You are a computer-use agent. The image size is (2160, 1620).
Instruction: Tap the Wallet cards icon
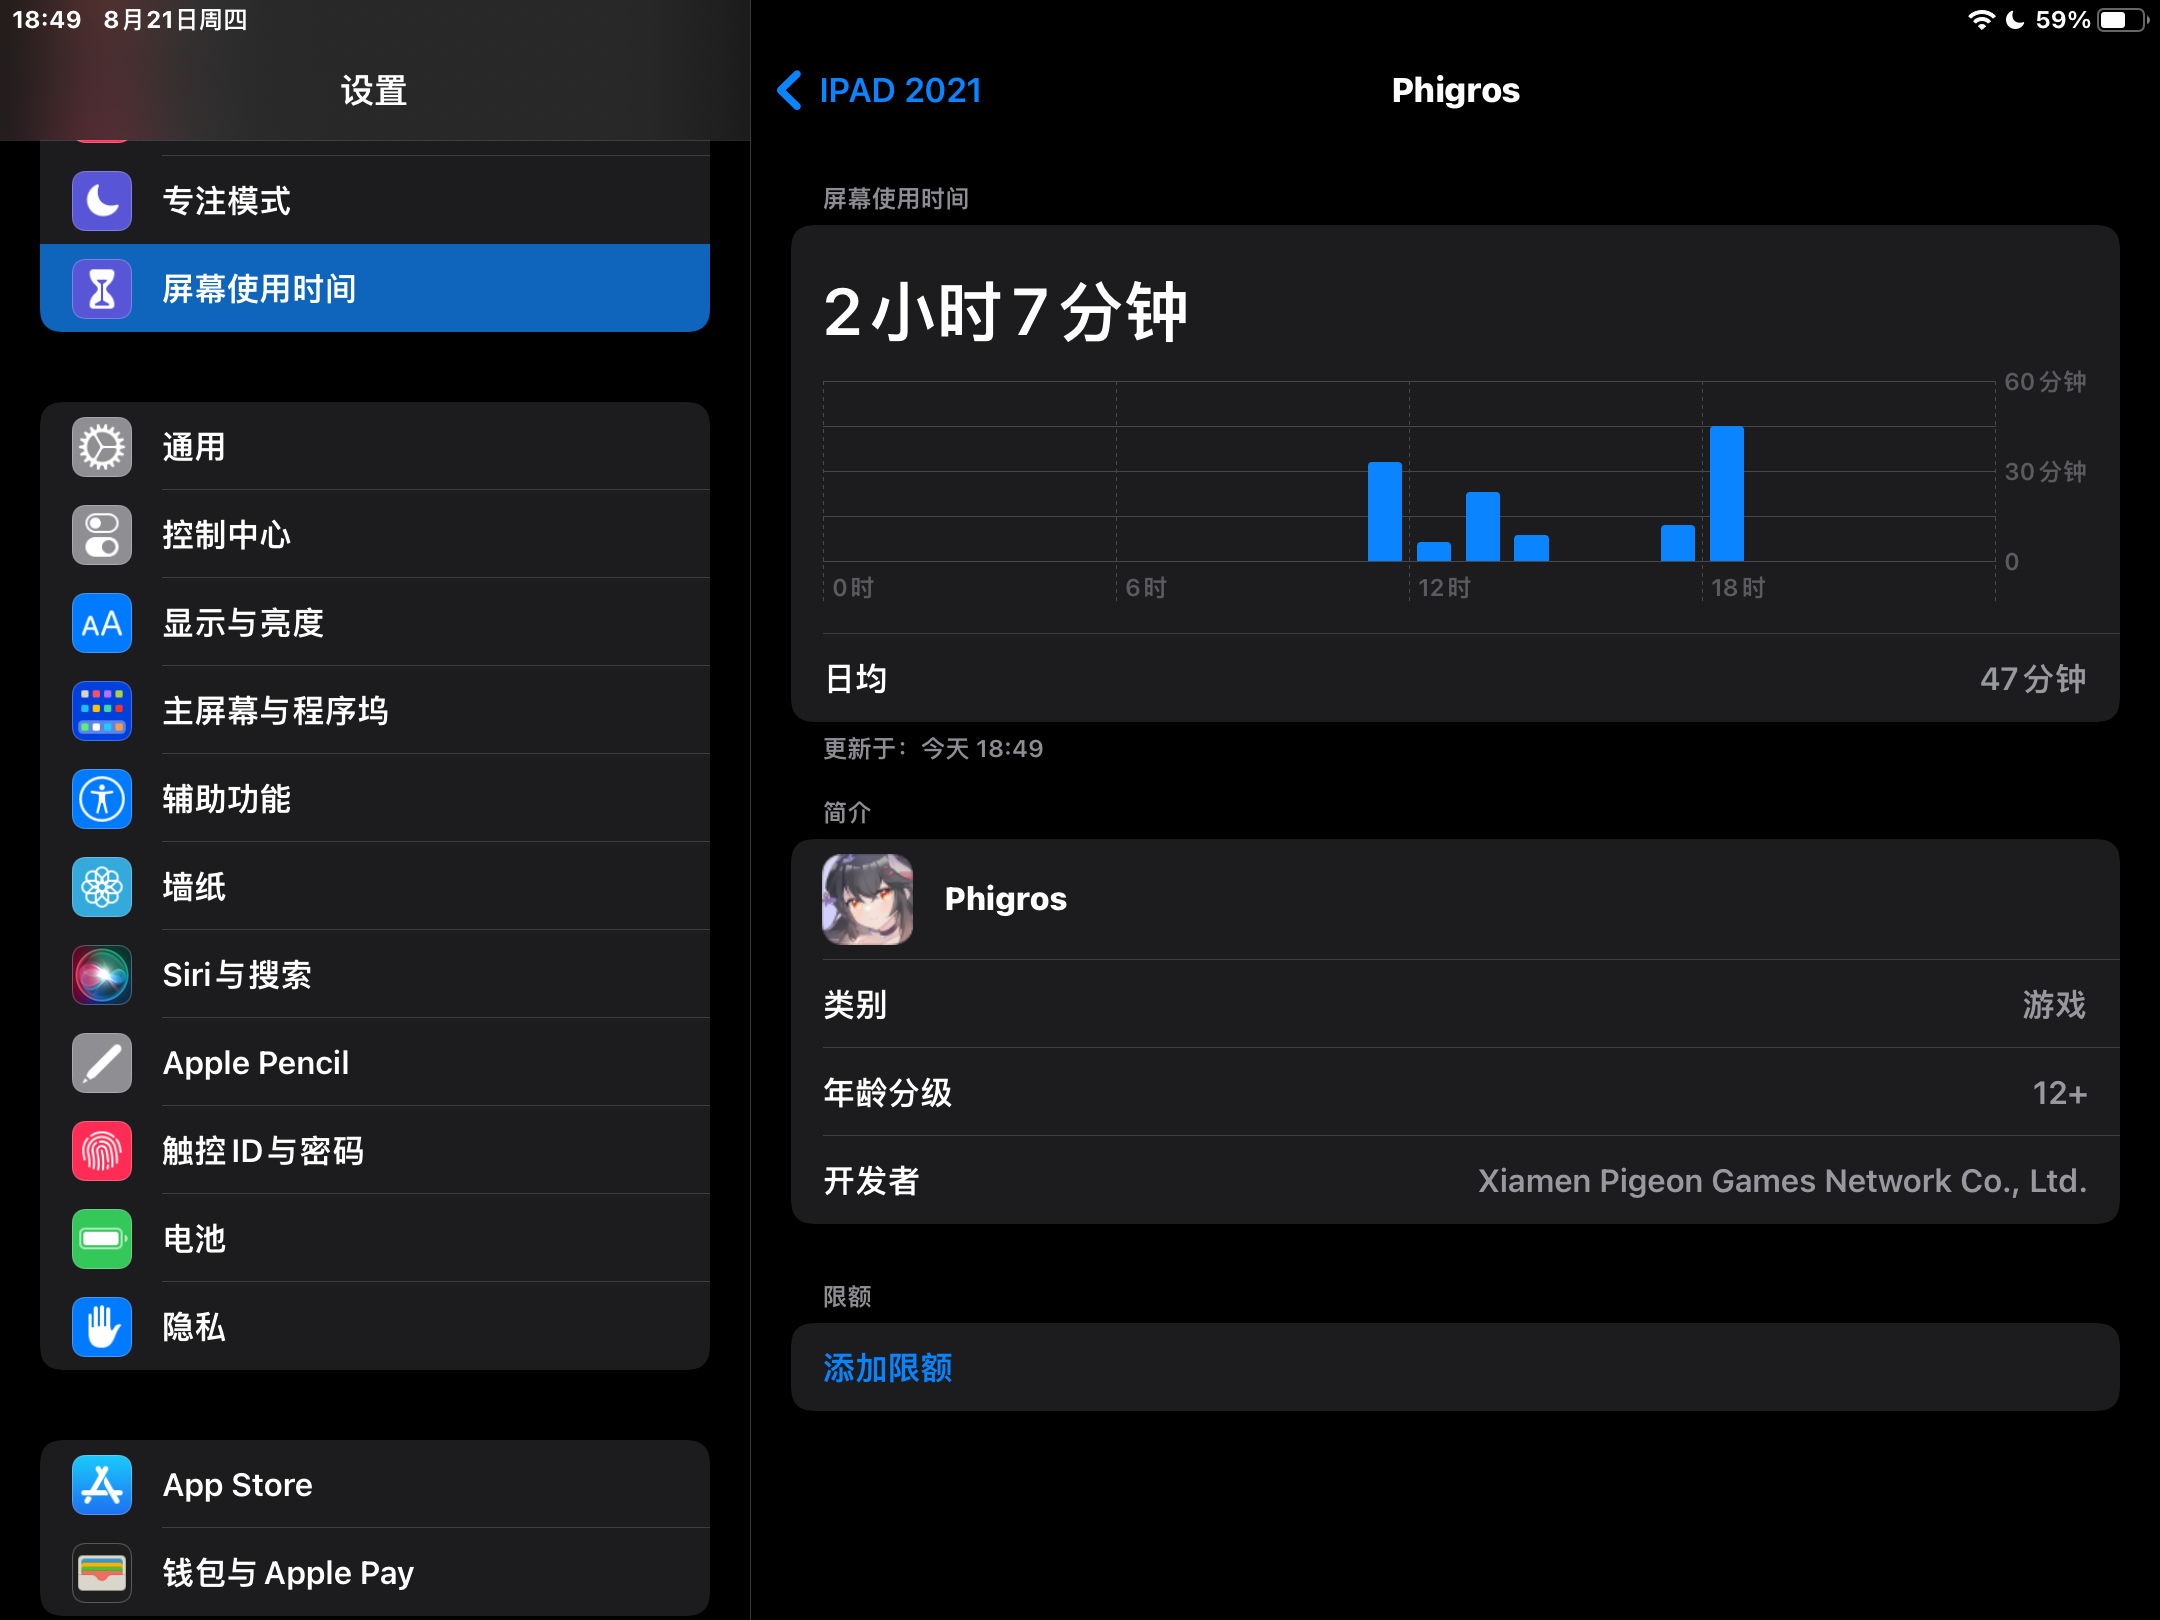pyautogui.click(x=102, y=1573)
